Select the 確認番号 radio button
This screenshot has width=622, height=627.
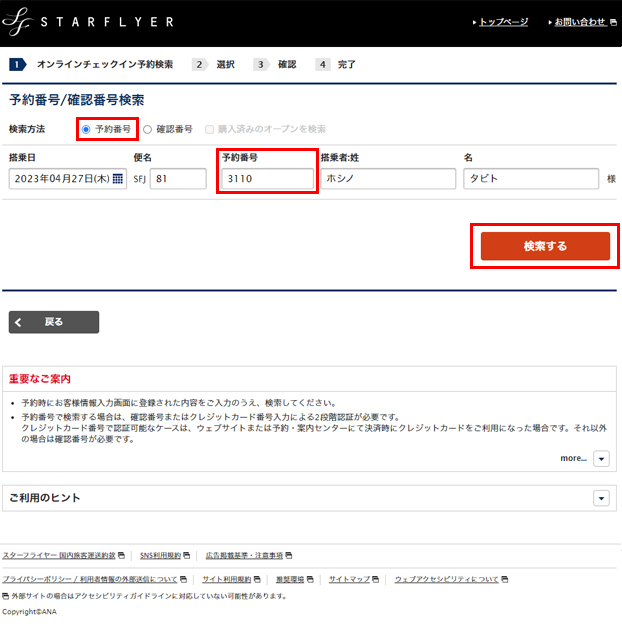tap(148, 129)
